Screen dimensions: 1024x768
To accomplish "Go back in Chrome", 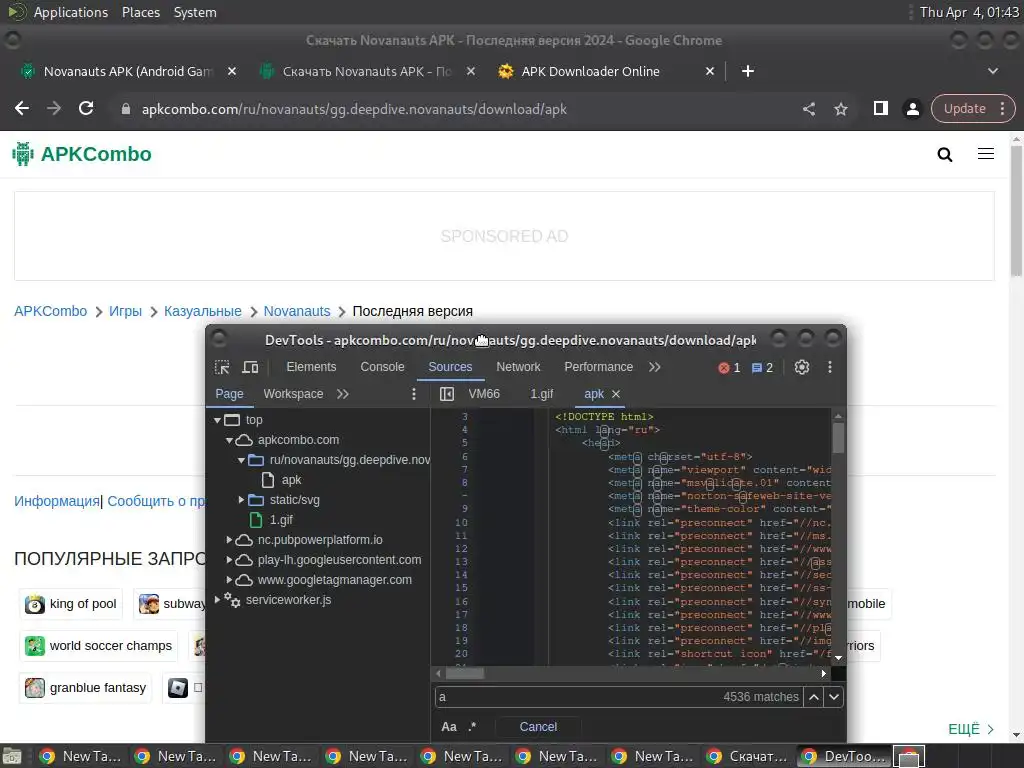I will (22, 108).
